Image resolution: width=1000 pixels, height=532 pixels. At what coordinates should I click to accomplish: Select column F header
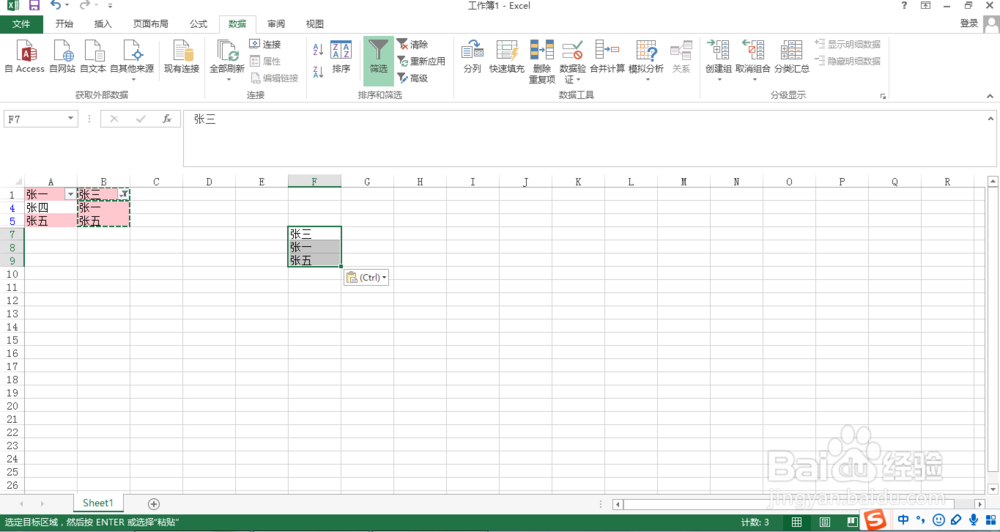tap(314, 182)
